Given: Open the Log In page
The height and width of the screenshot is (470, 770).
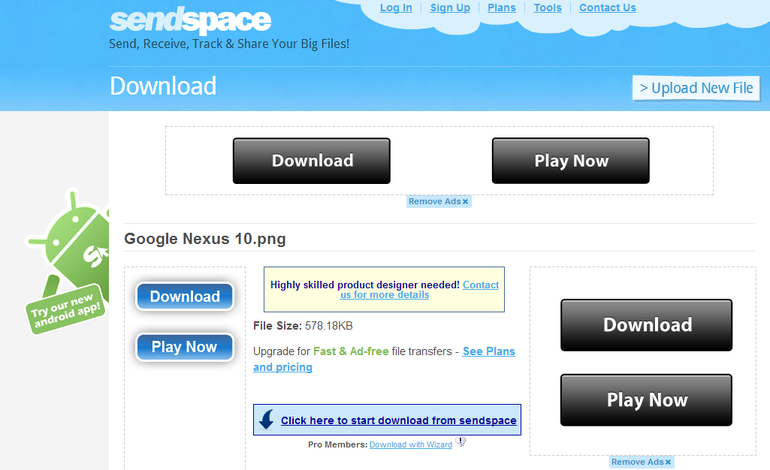Looking at the screenshot, I should coord(396,8).
